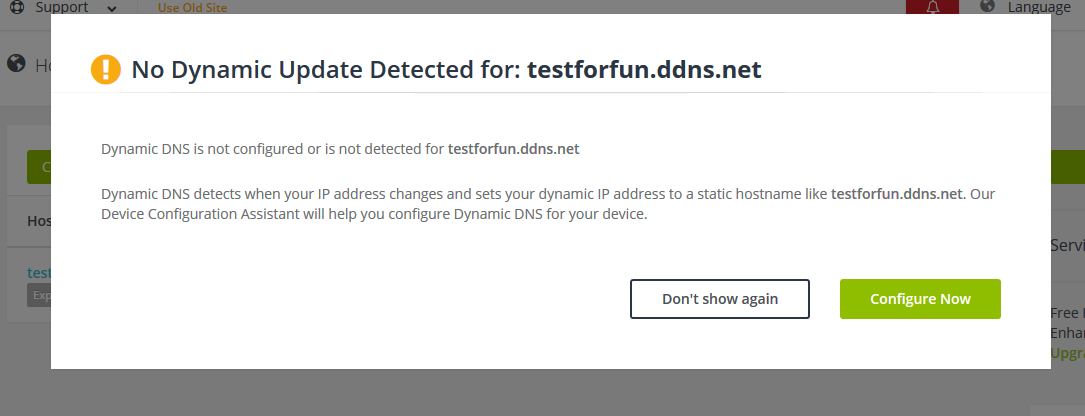Click the hostname in the dialog title
1085x416 pixels.
(x=644, y=70)
